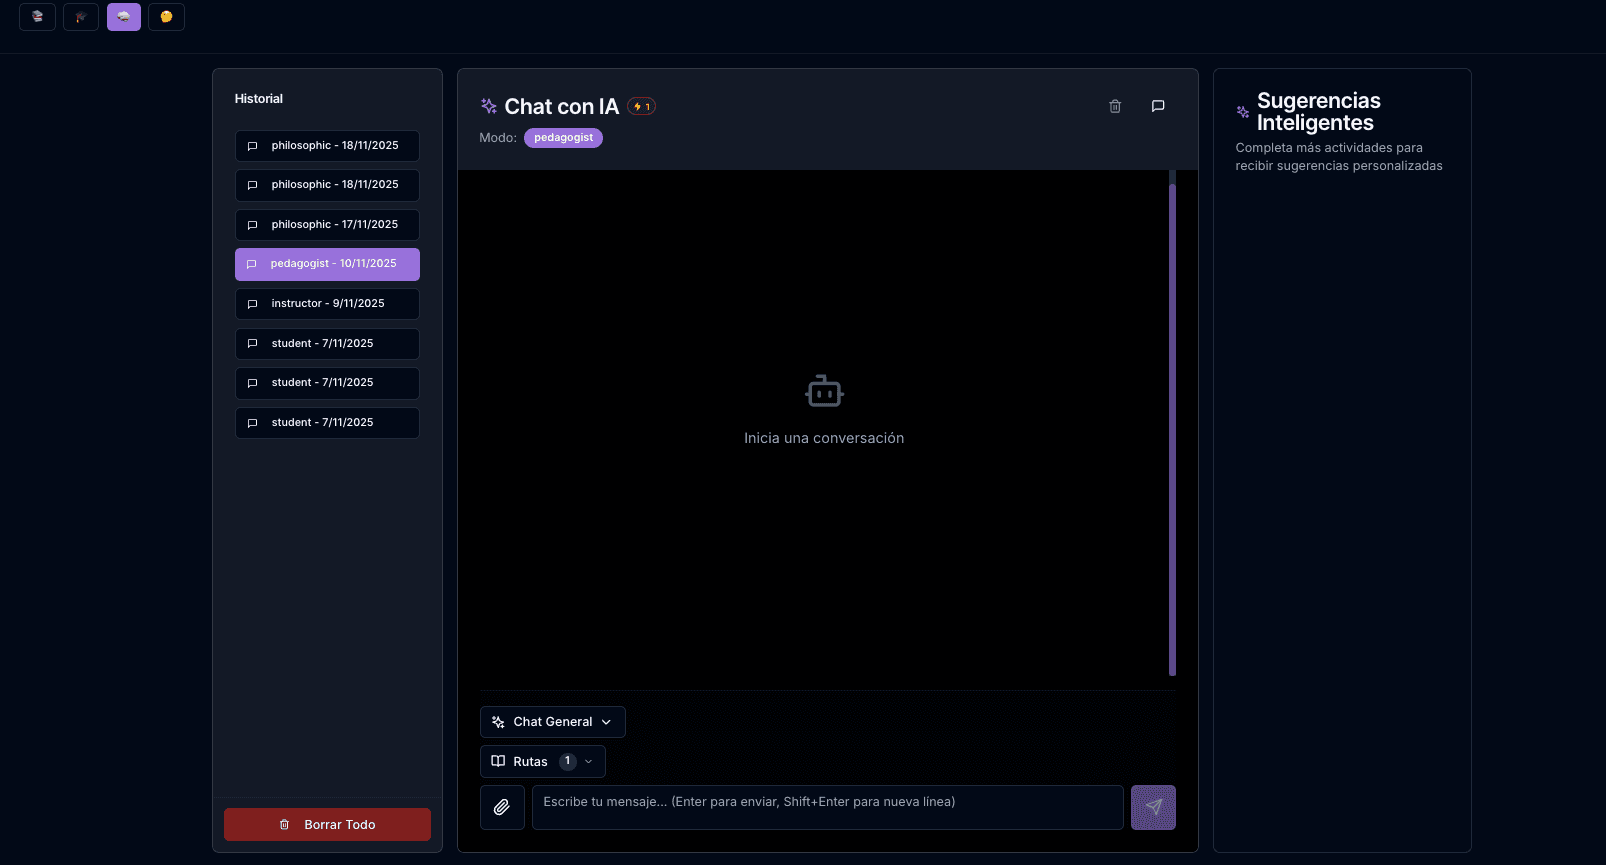Select the graduation cap mode icon
Screen dimensions: 1606x865
coord(81,17)
